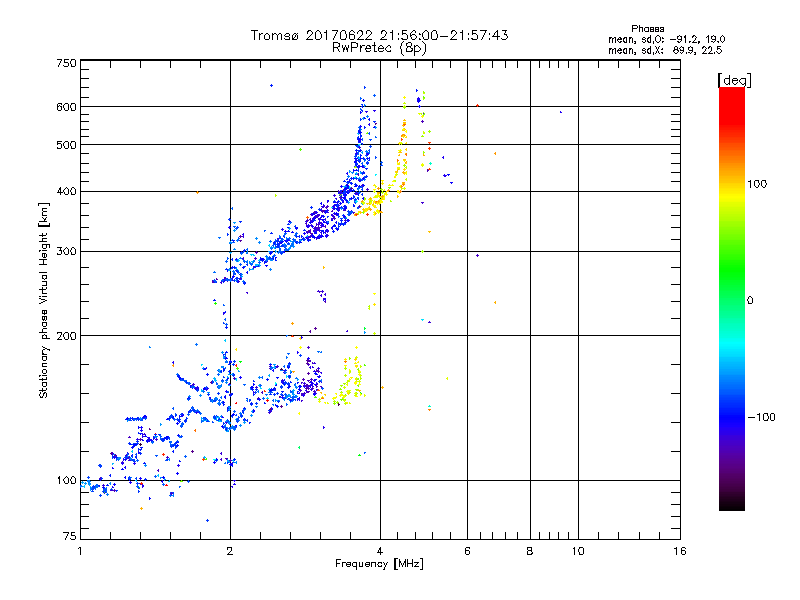Viewport: 800px width, 600px height.
Task: Click the colorbar tick label "-100"
Action: [x=761, y=417]
